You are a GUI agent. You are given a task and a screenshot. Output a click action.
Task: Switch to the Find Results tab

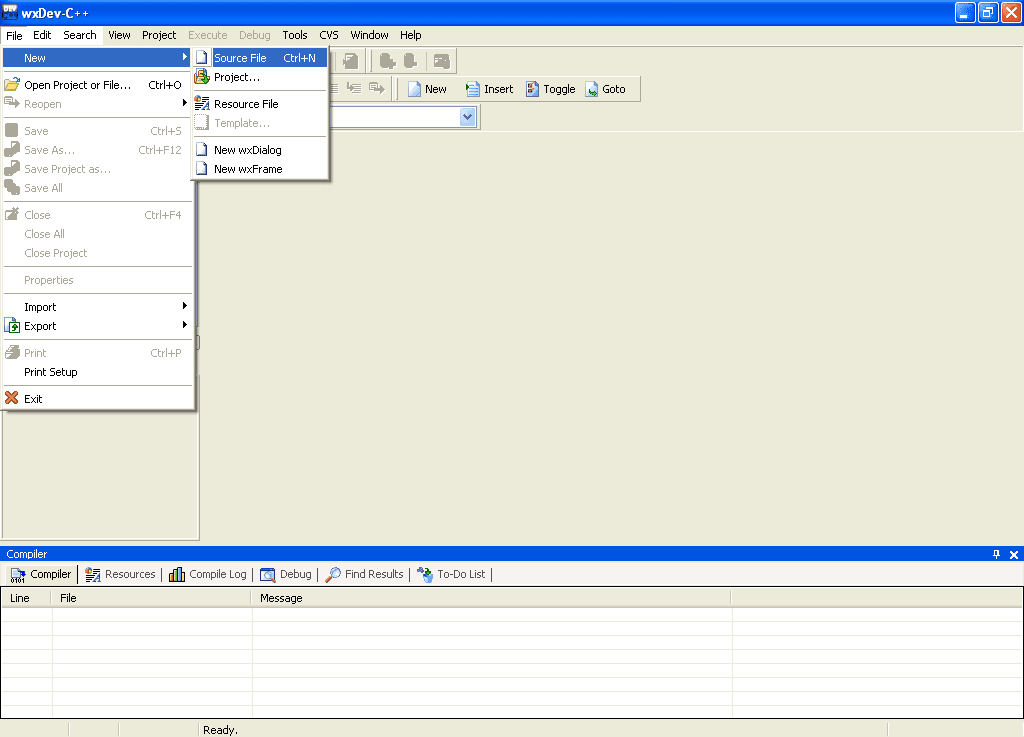click(x=364, y=574)
